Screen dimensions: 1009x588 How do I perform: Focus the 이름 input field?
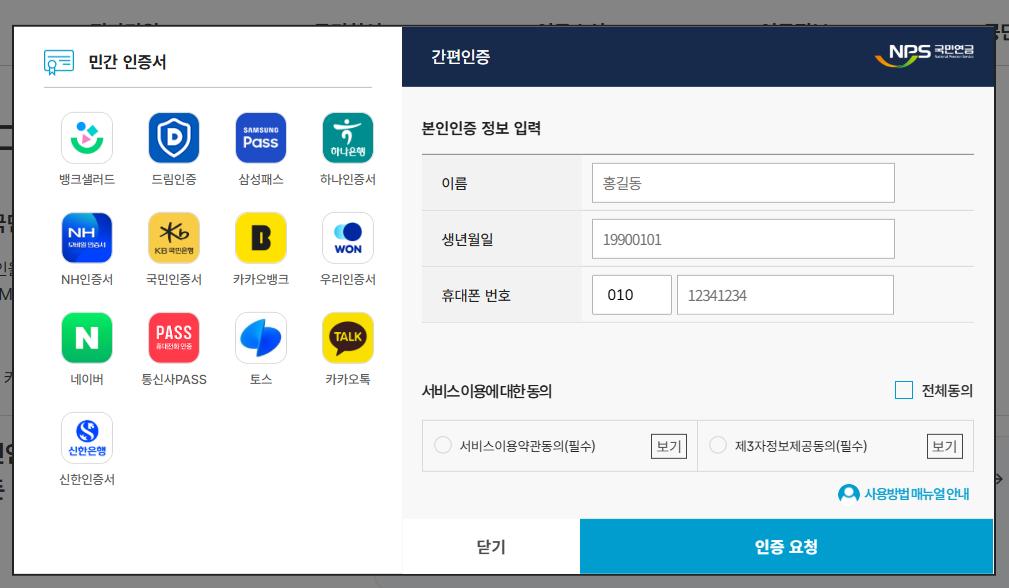743,183
